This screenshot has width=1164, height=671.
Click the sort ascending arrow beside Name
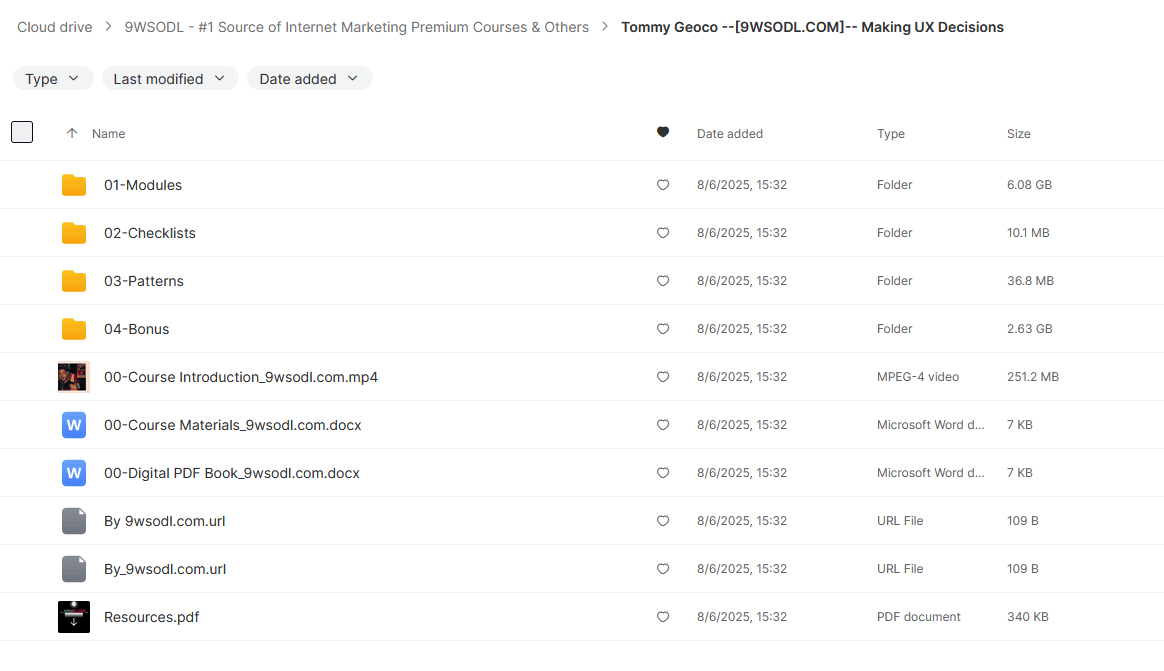click(x=71, y=133)
